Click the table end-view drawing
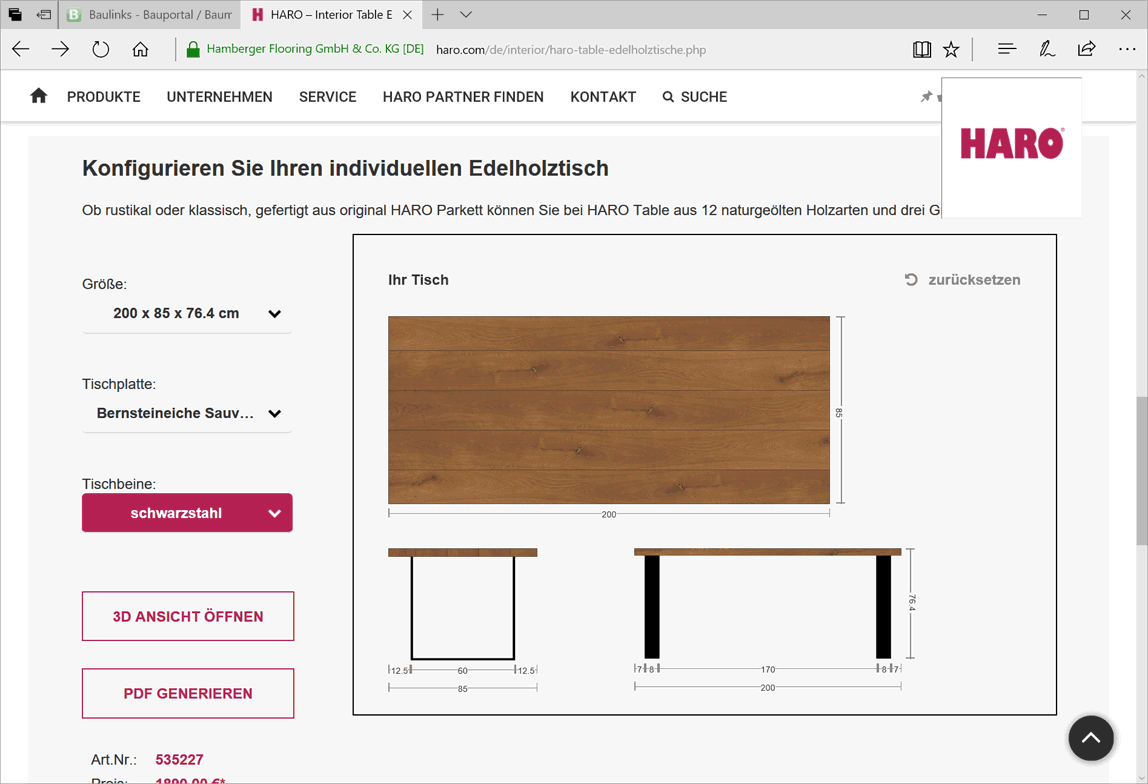Screen dimensions: 1148x784 [x=463, y=604]
